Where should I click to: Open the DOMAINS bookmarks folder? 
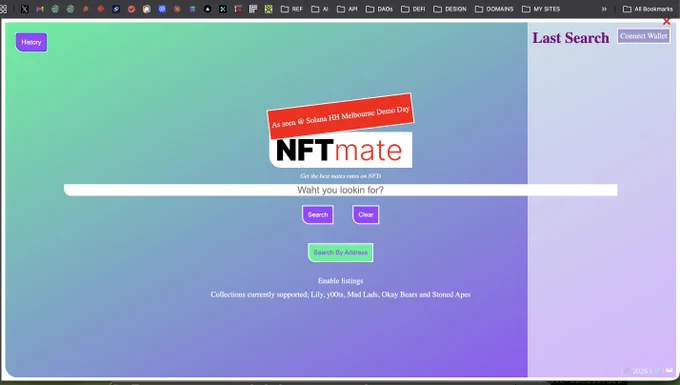494,9
